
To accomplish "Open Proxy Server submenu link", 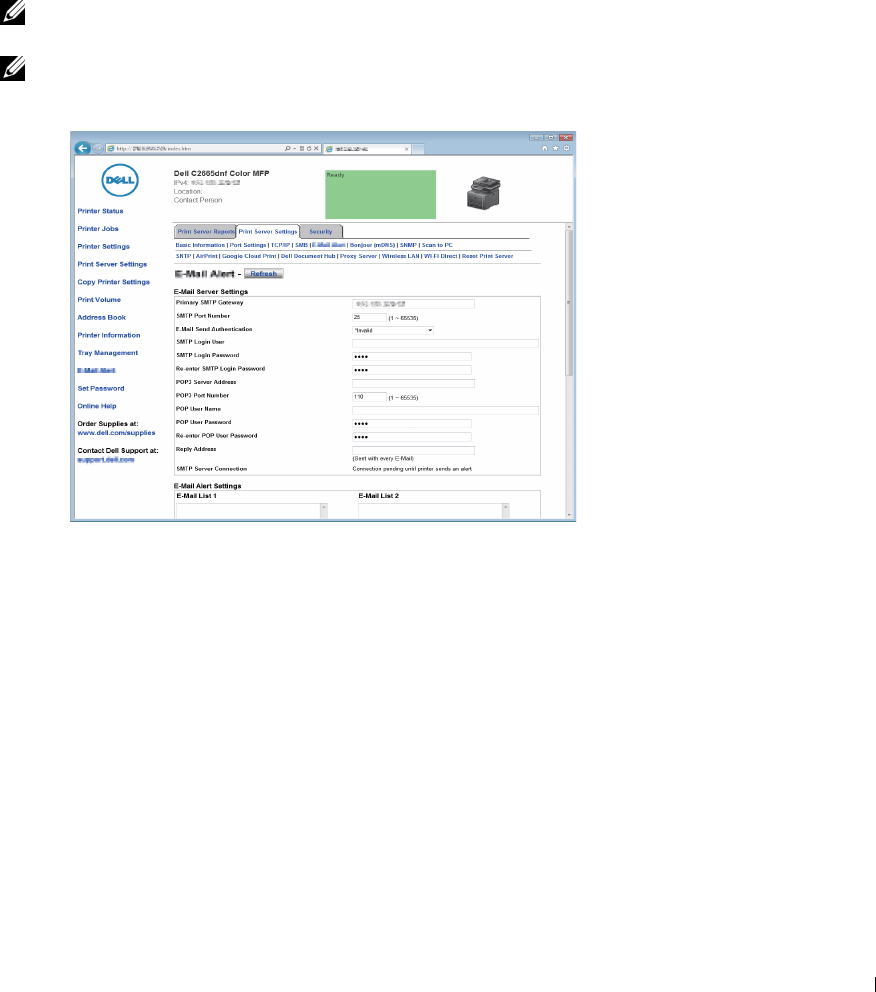I will 359,256.
